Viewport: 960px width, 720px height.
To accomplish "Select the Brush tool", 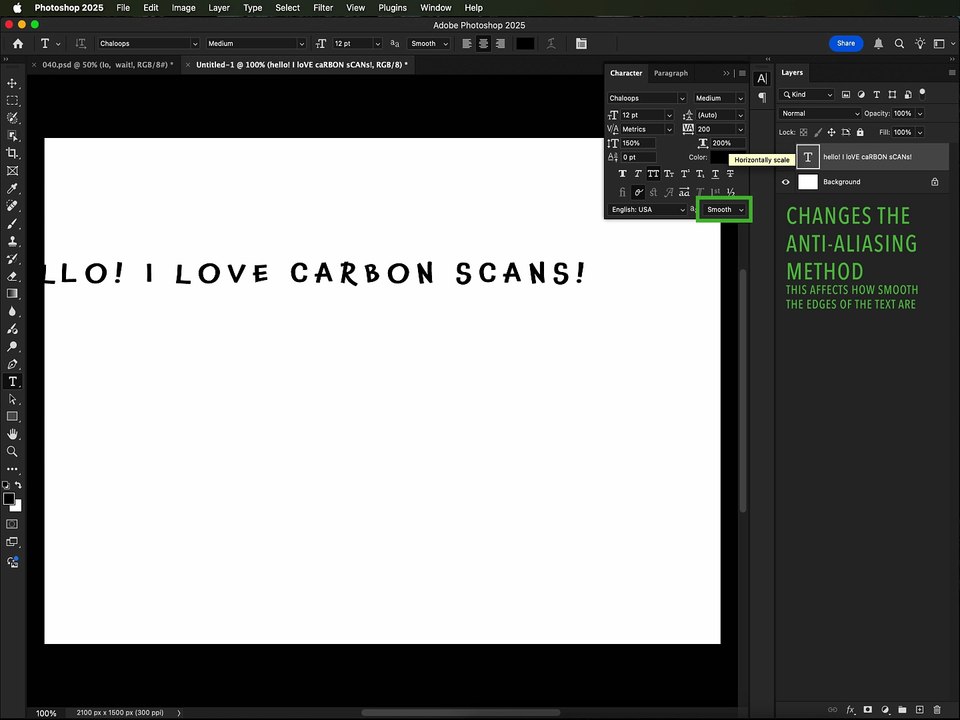I will pos(12,223).
